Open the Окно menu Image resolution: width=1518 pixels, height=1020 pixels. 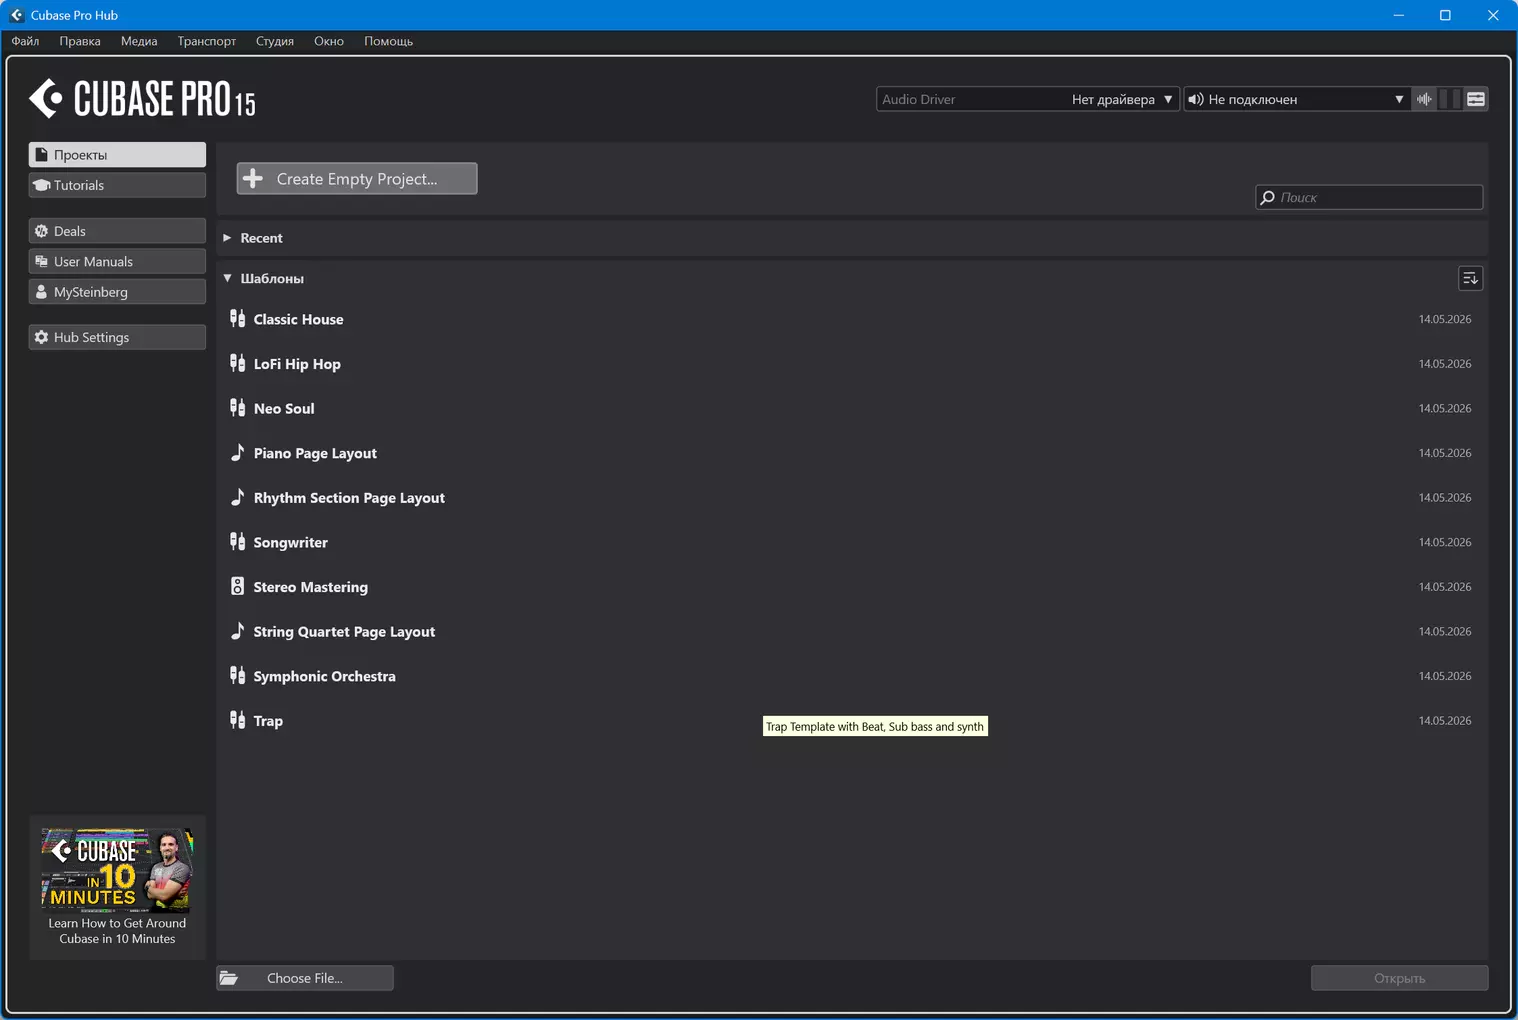pos(329,41)
